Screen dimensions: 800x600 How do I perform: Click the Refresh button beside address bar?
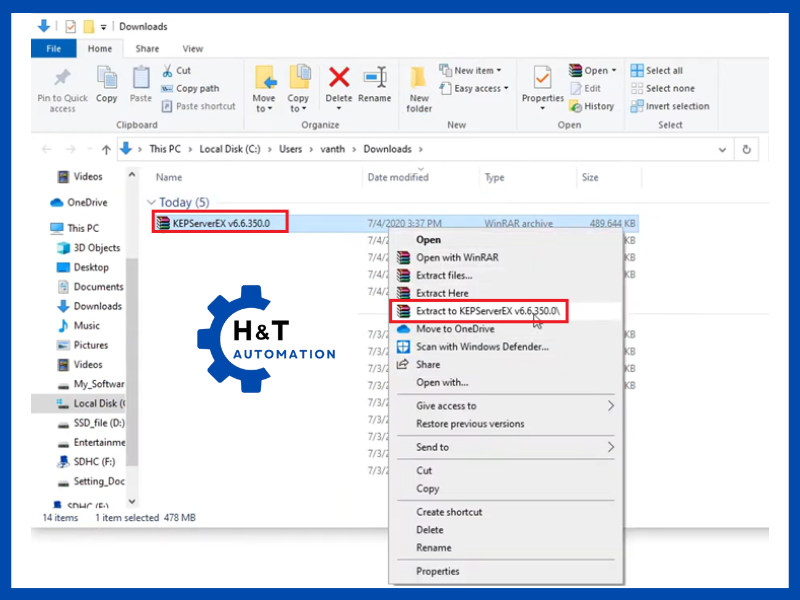click(746, 149)
